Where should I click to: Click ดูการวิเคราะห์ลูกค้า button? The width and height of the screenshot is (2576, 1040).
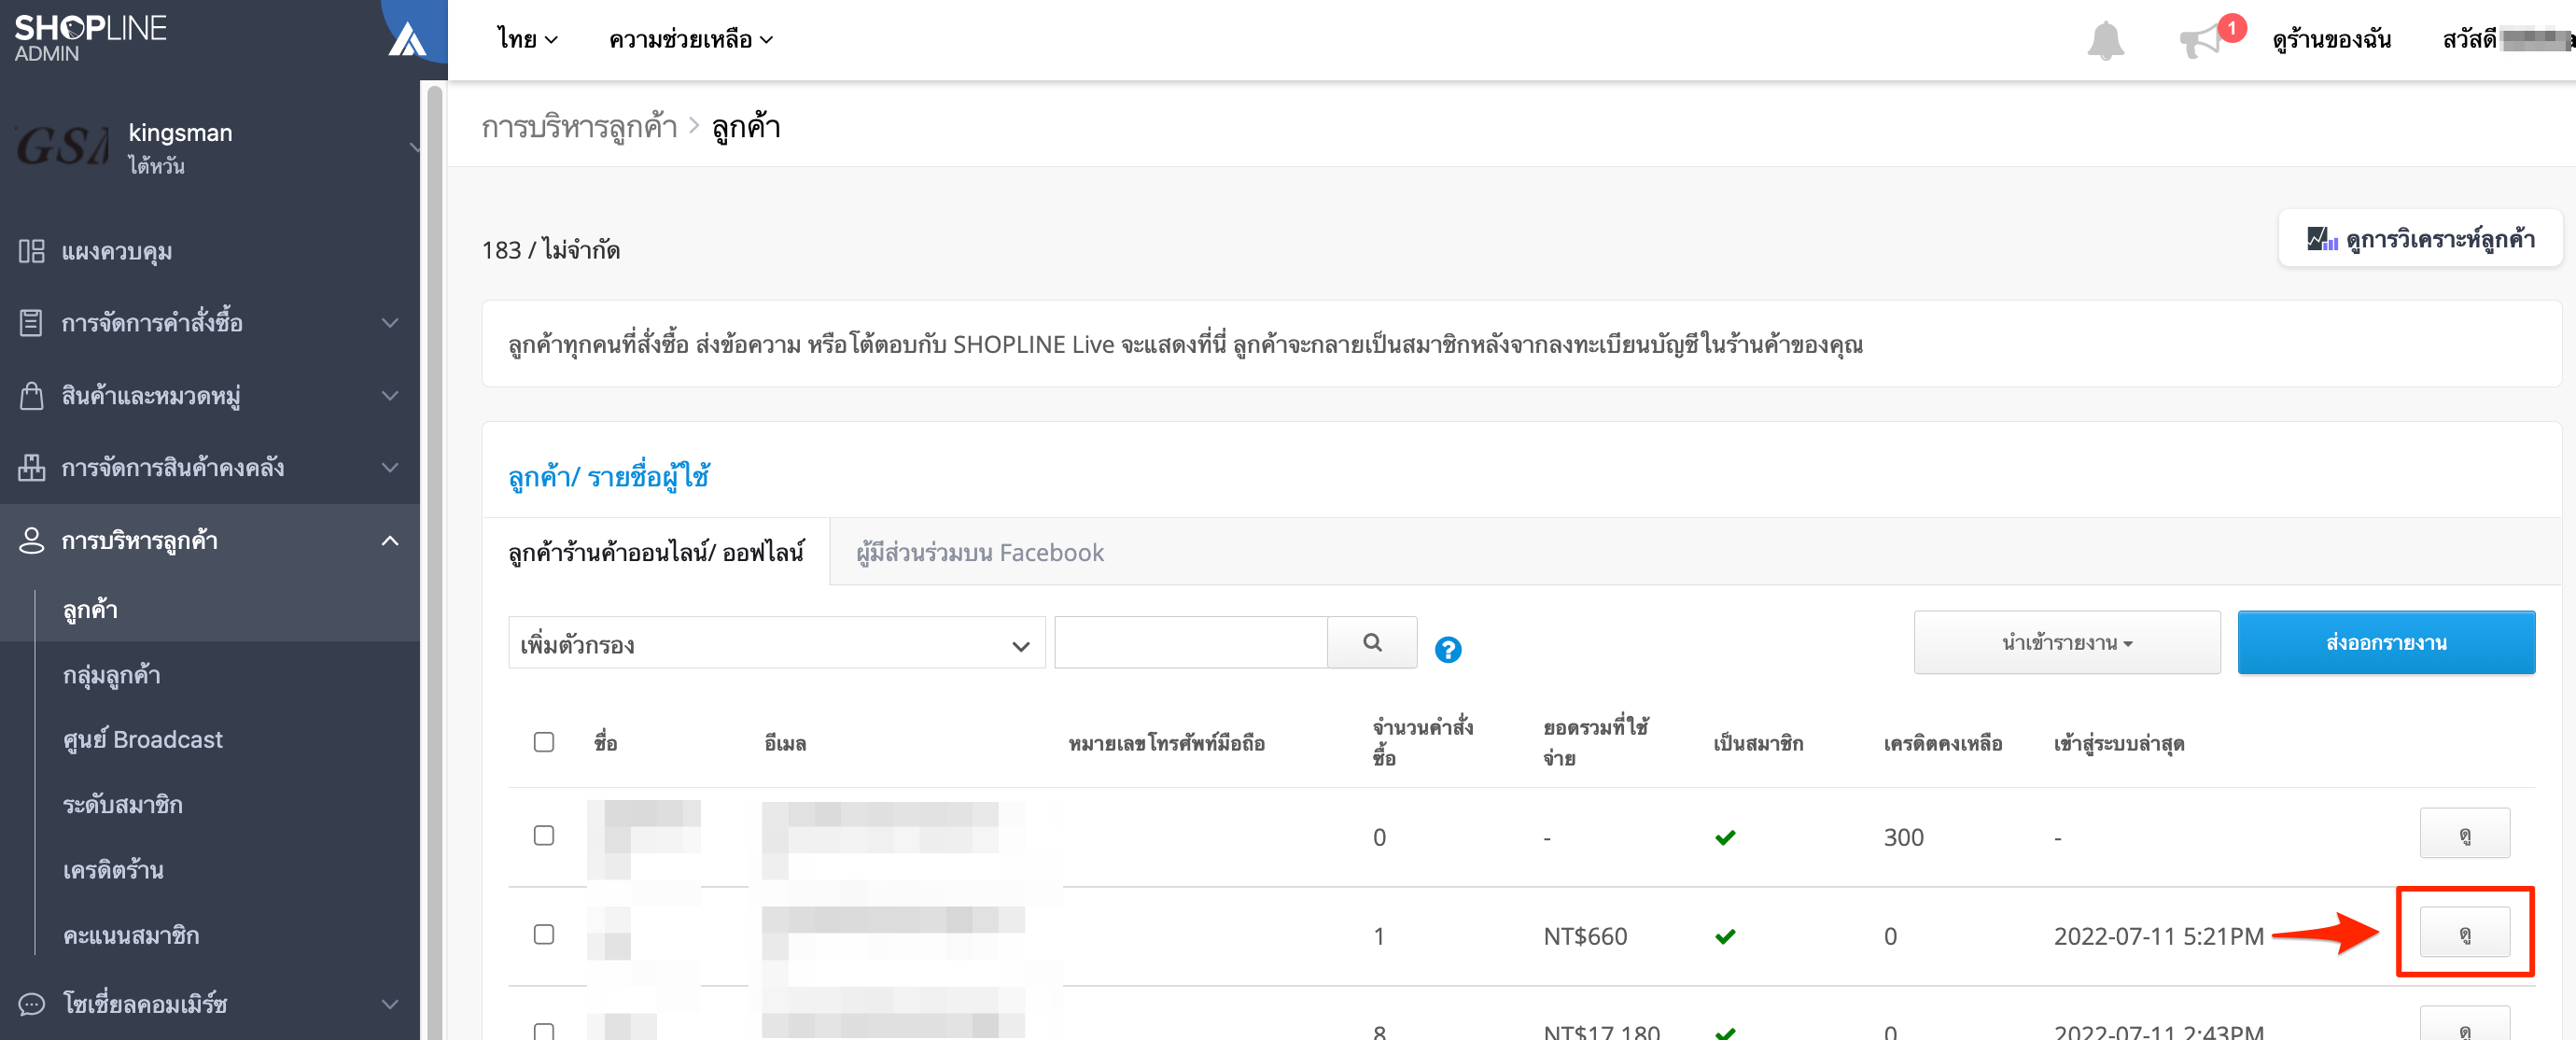click(2420, 238)
